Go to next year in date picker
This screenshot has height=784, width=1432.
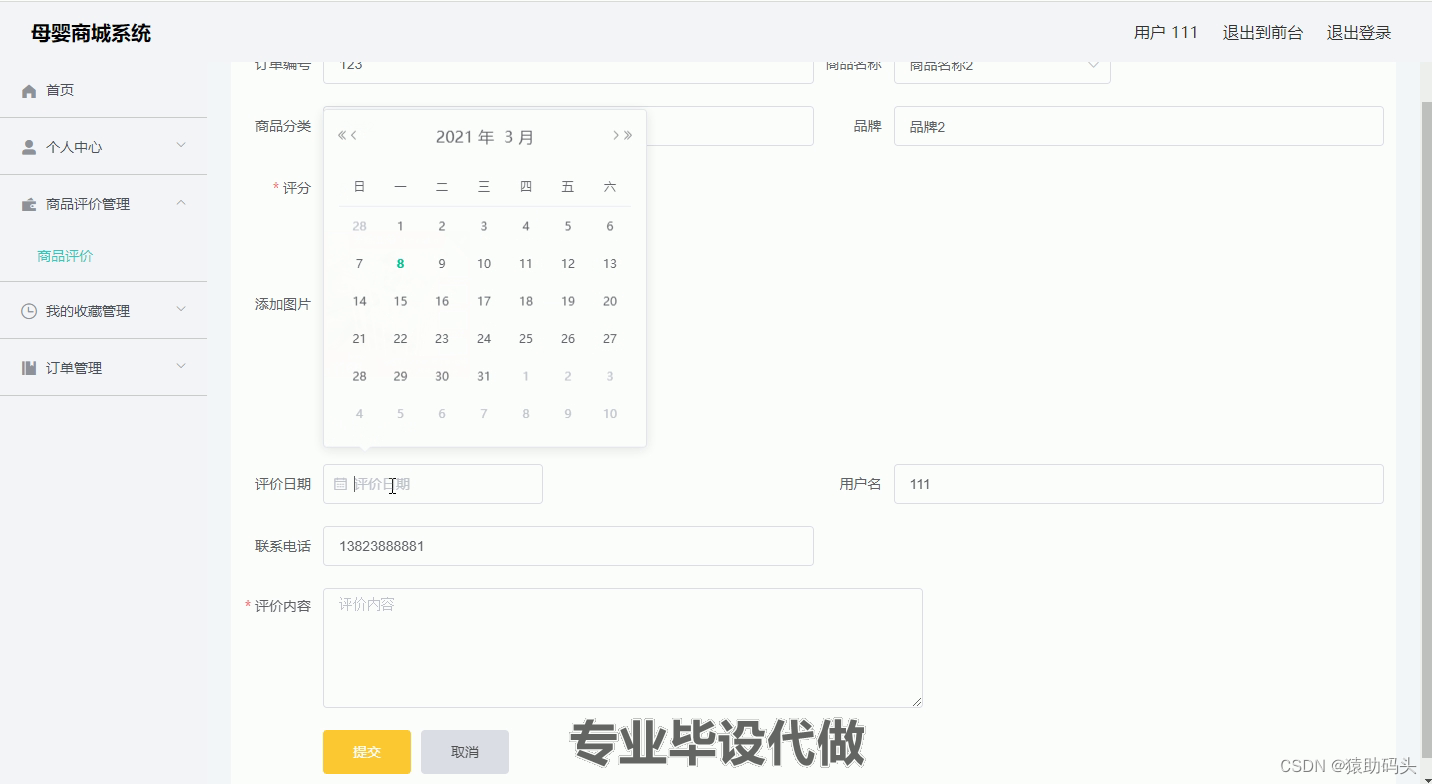[628, 136]
